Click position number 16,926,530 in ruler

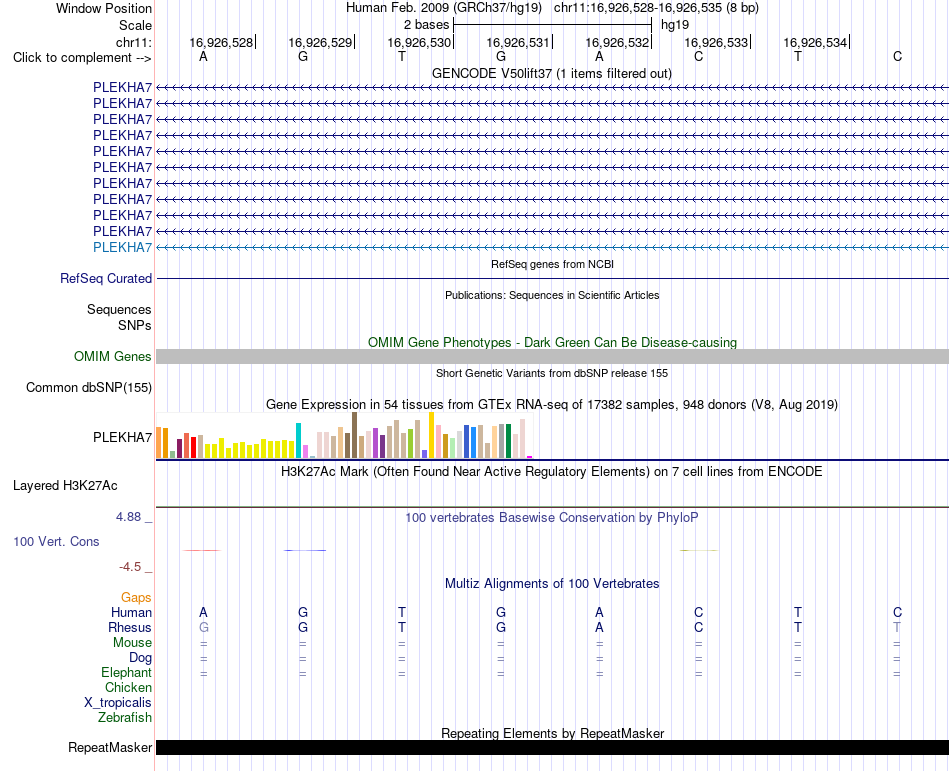click(x=419, y=42)
